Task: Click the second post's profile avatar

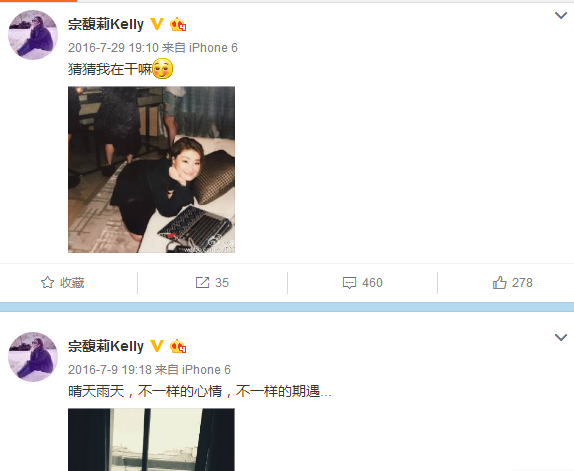Action: [x=33, y=357]
